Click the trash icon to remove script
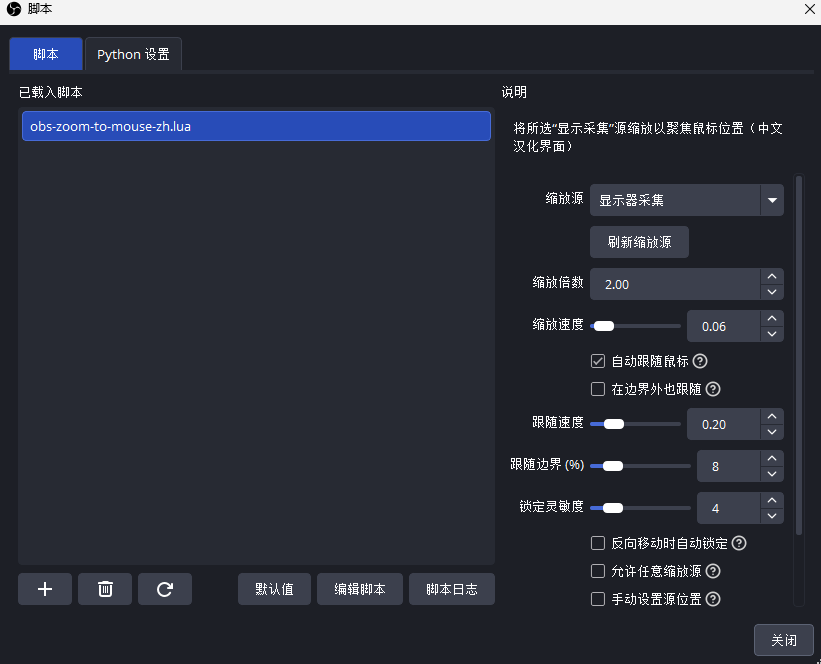 [x=105, y=590]
